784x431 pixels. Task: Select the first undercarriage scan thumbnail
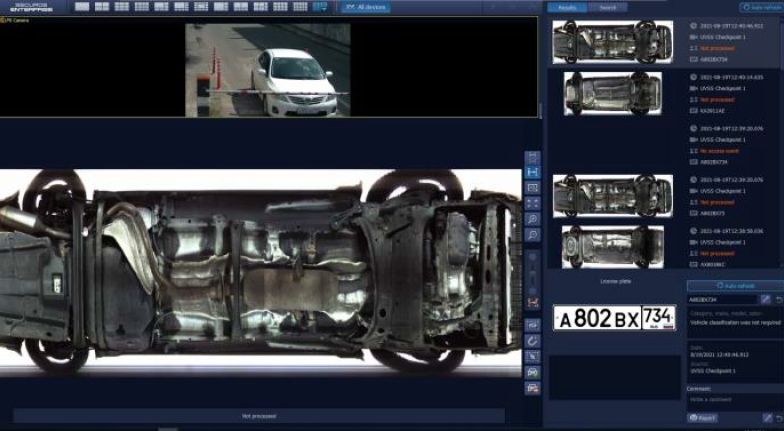coord(612,42)
